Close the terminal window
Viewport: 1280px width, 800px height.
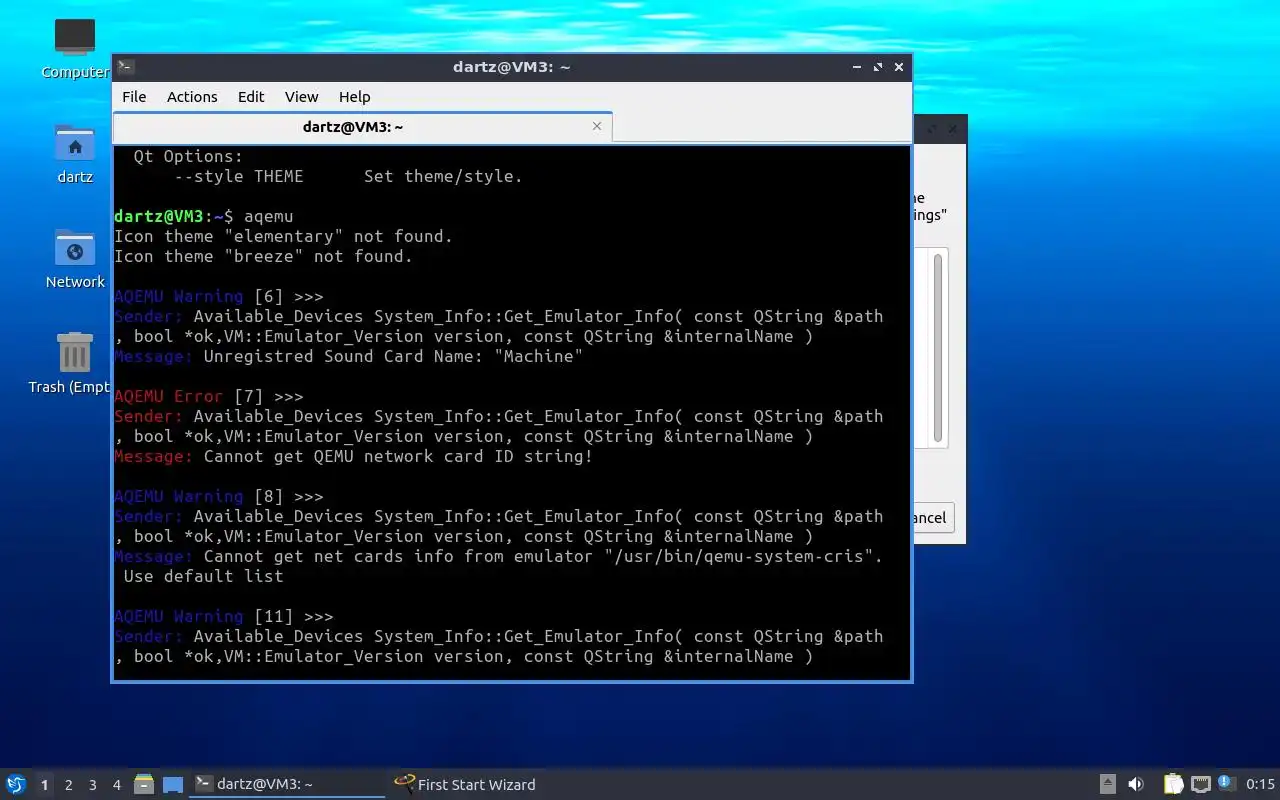click(899, 67)
